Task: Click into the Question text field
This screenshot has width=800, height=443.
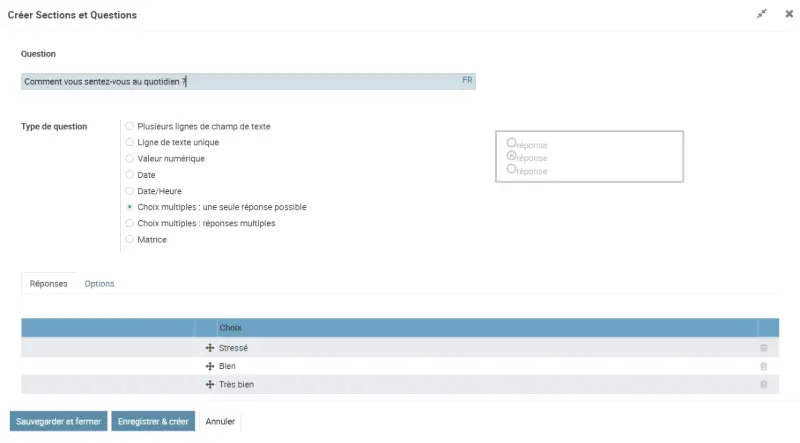Action: pos(240,81)
